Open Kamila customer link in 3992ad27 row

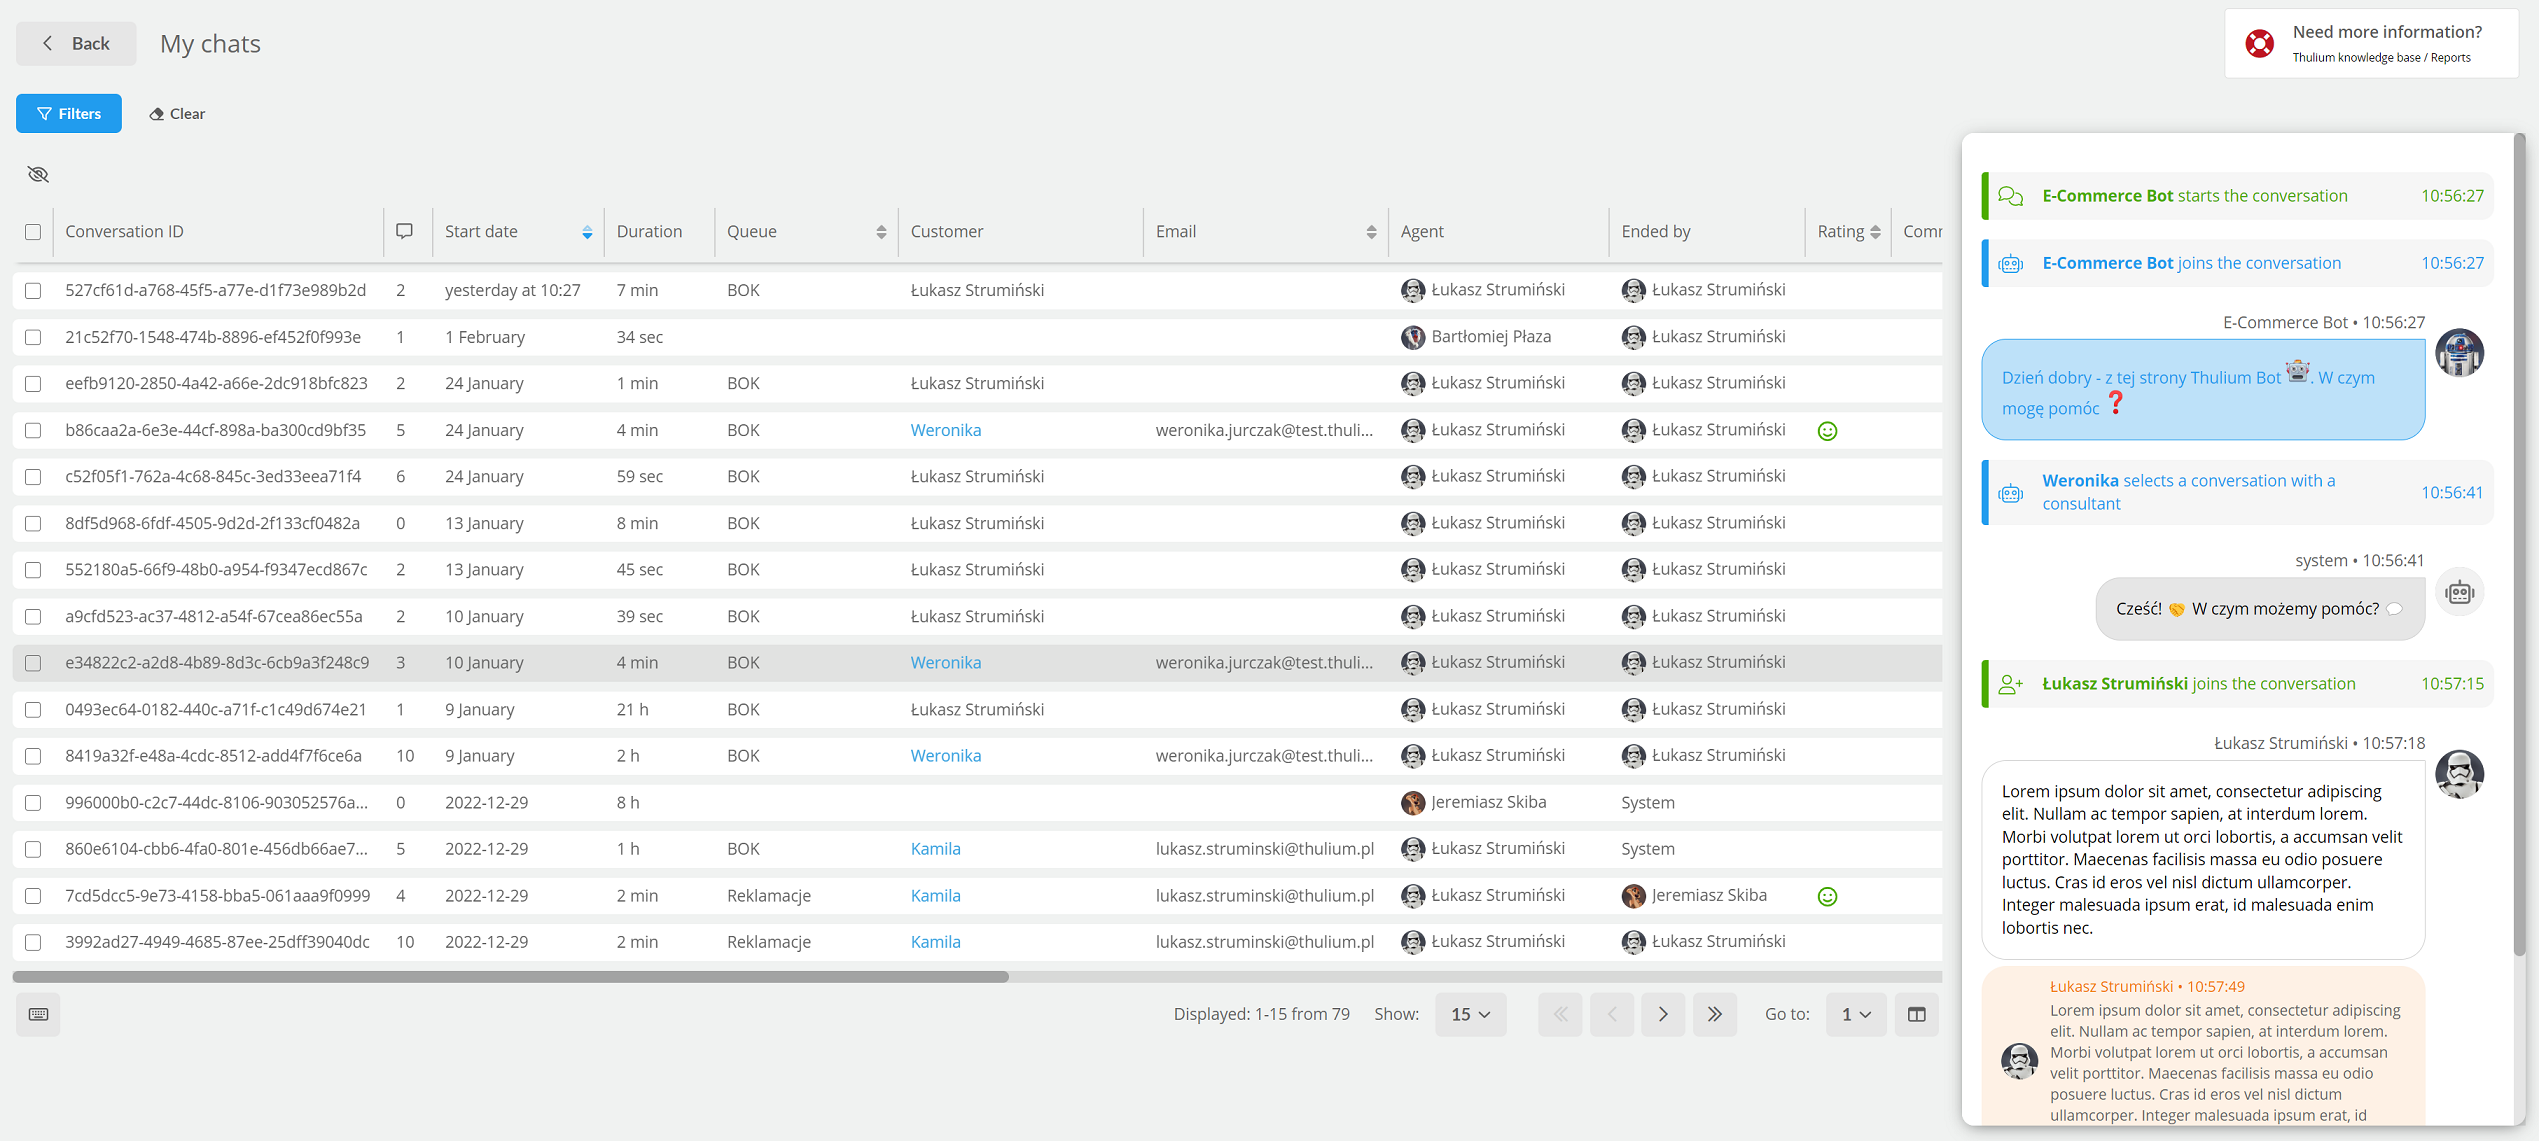935,942
